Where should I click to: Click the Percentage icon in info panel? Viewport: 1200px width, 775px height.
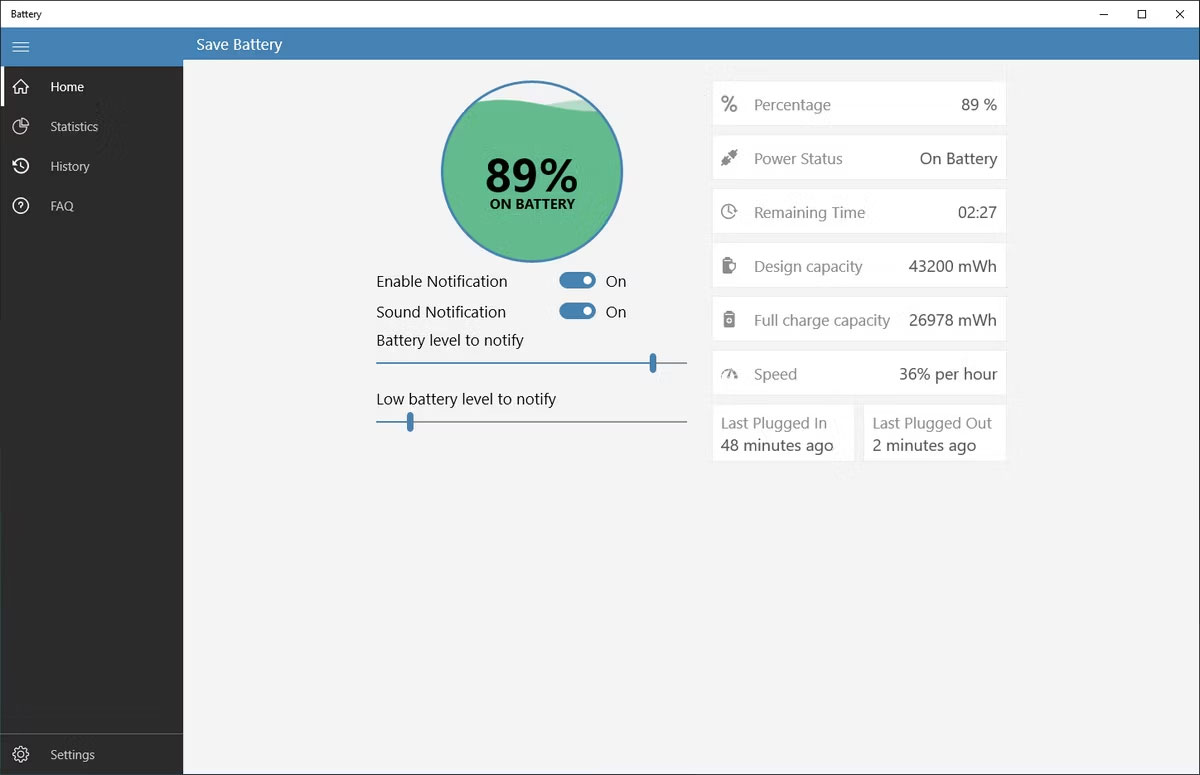[x=728, y=104]
